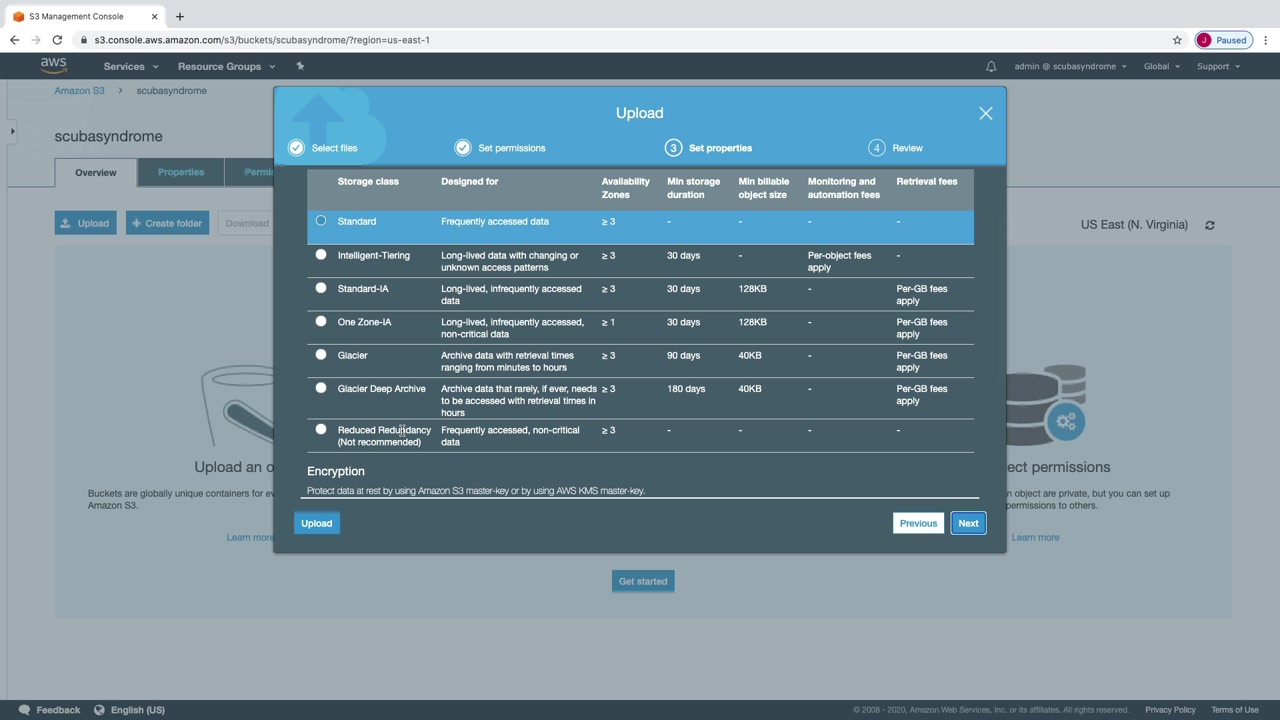Return to the Set permissions step

pyautogui.click(x=500, y=148)
